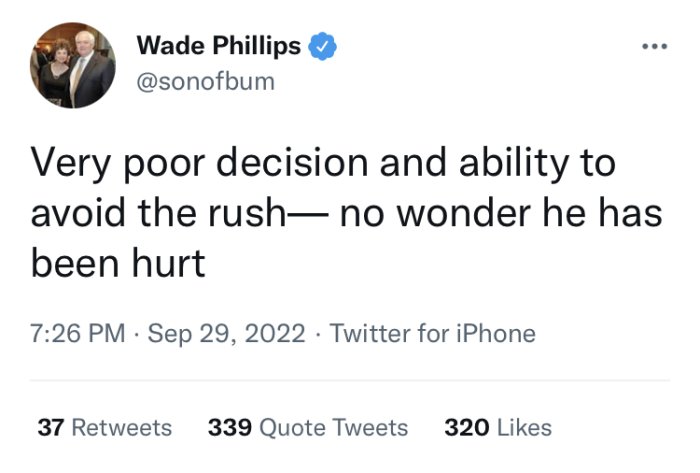This screenshot has width=700, height=473.
Task: Click the tweet body text
Action: coord(346,213)
